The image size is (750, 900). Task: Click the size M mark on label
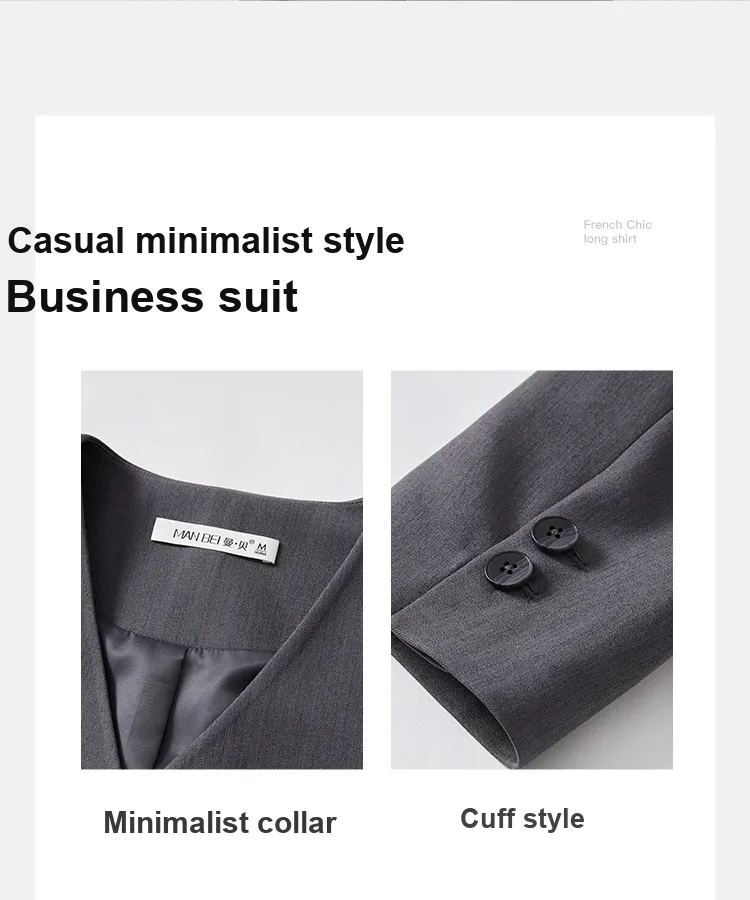pyautogui.click(x=261, y=548)
